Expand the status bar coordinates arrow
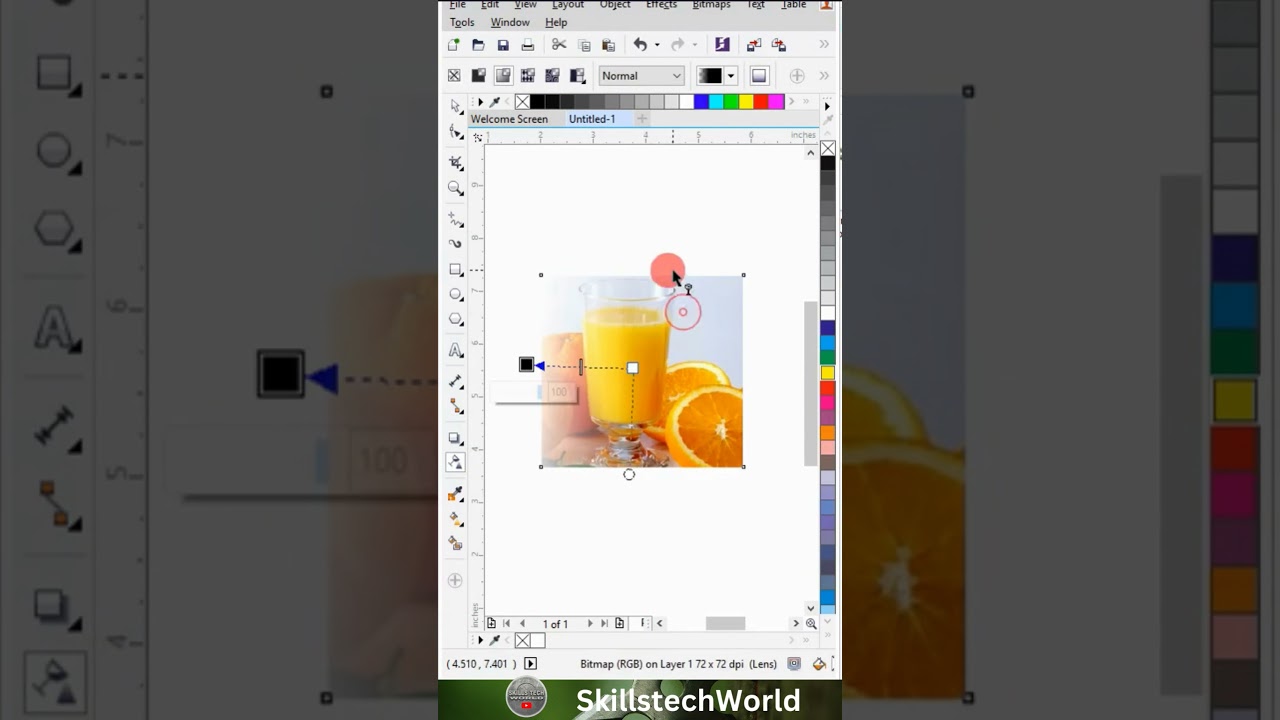This screenshot has width=1280, height=720. 530,664
